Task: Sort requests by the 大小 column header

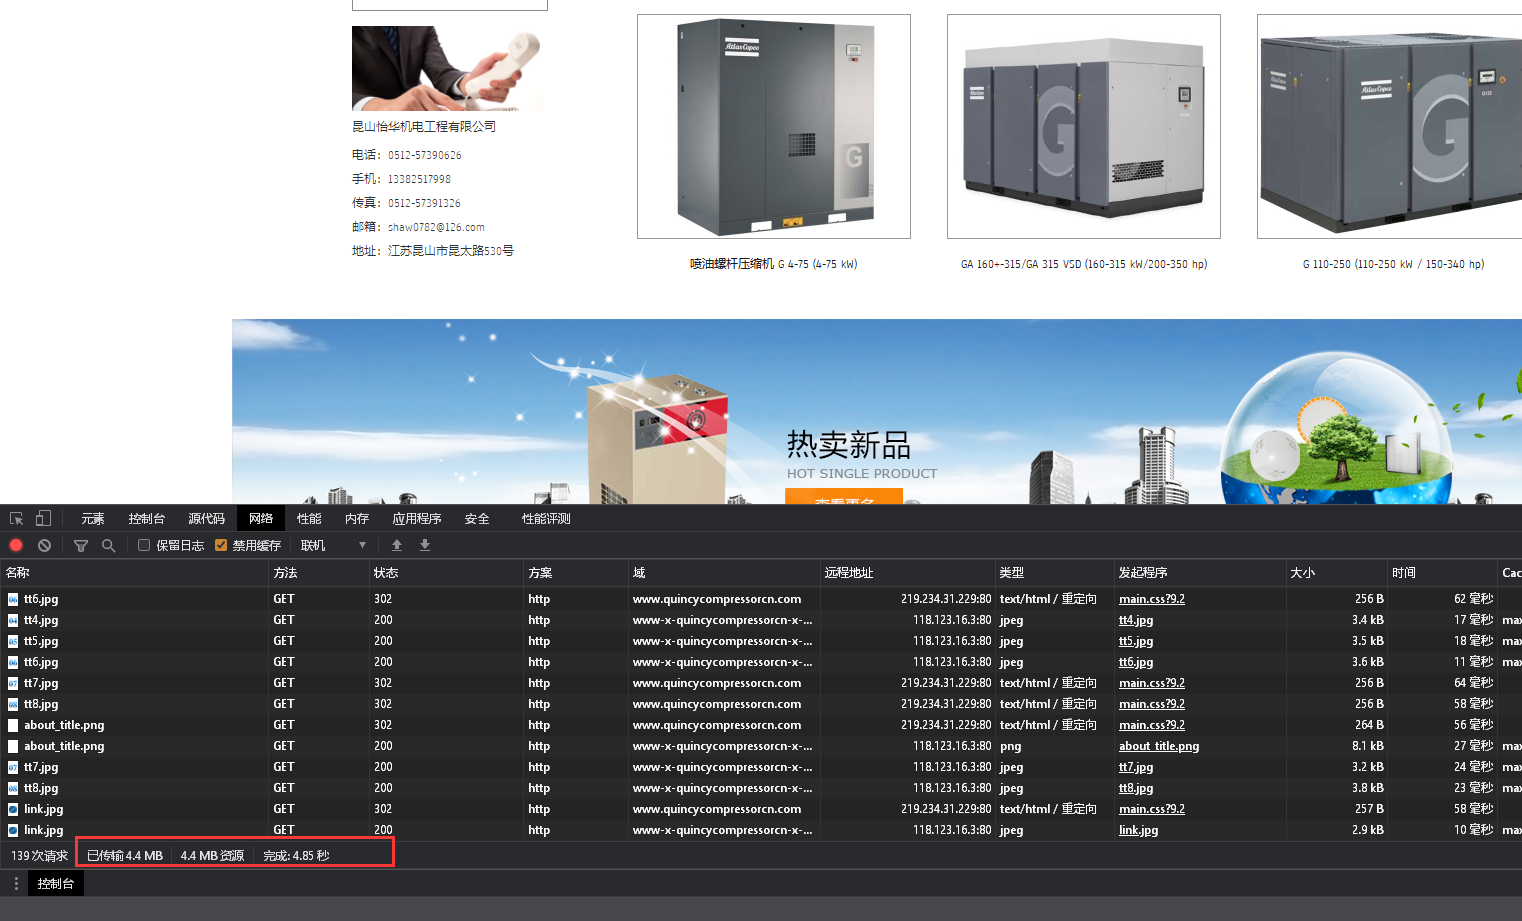Action: click(1303, 573)
